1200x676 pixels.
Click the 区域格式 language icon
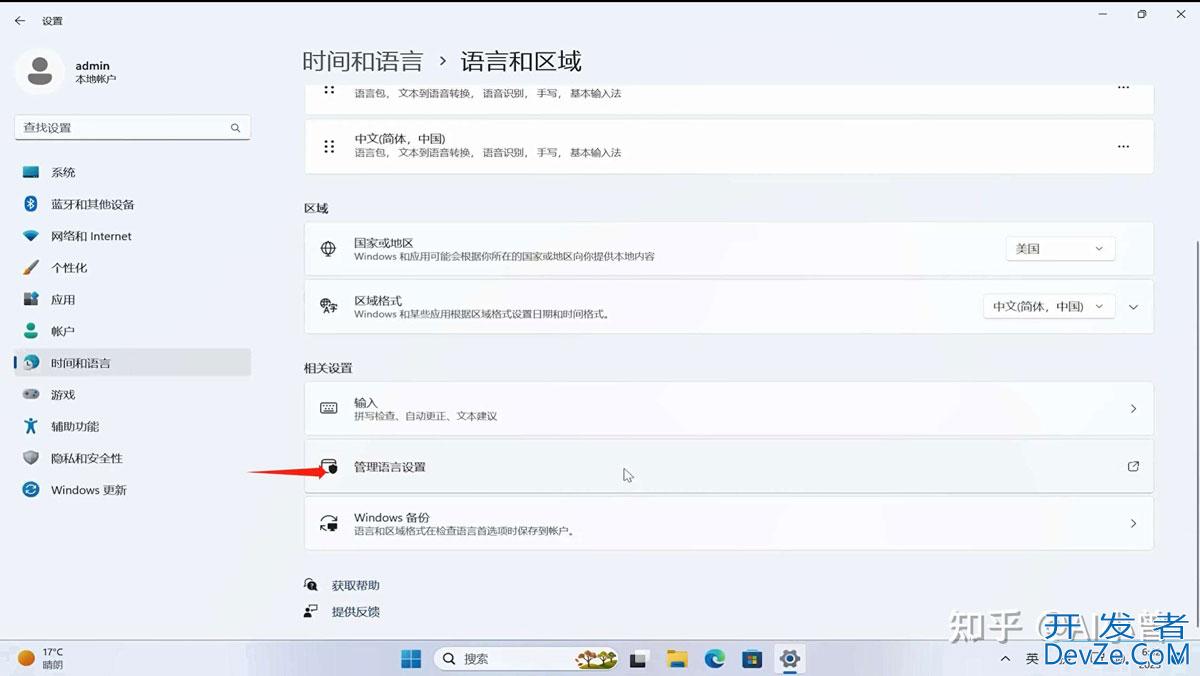[x=328, y=306]
